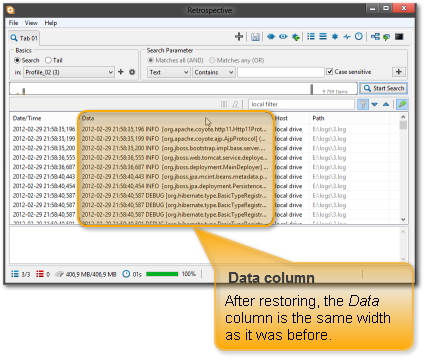Open the File menu
Screen dimensions: 425x362
point(13,23)
